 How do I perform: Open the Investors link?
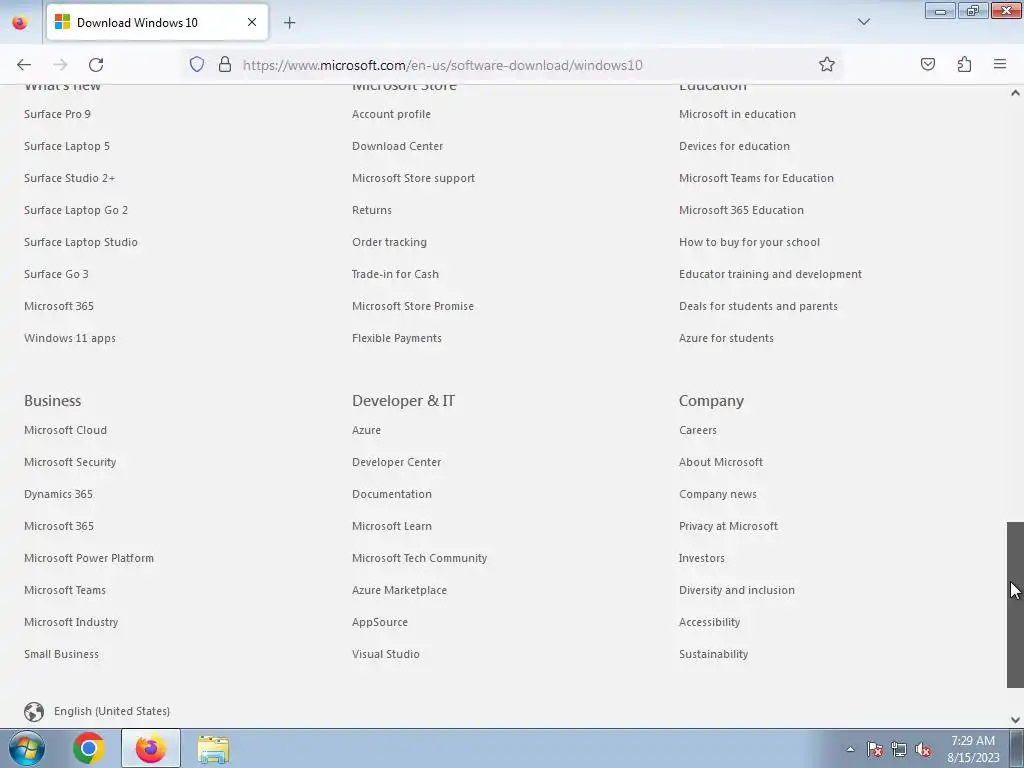click(701, 558)
